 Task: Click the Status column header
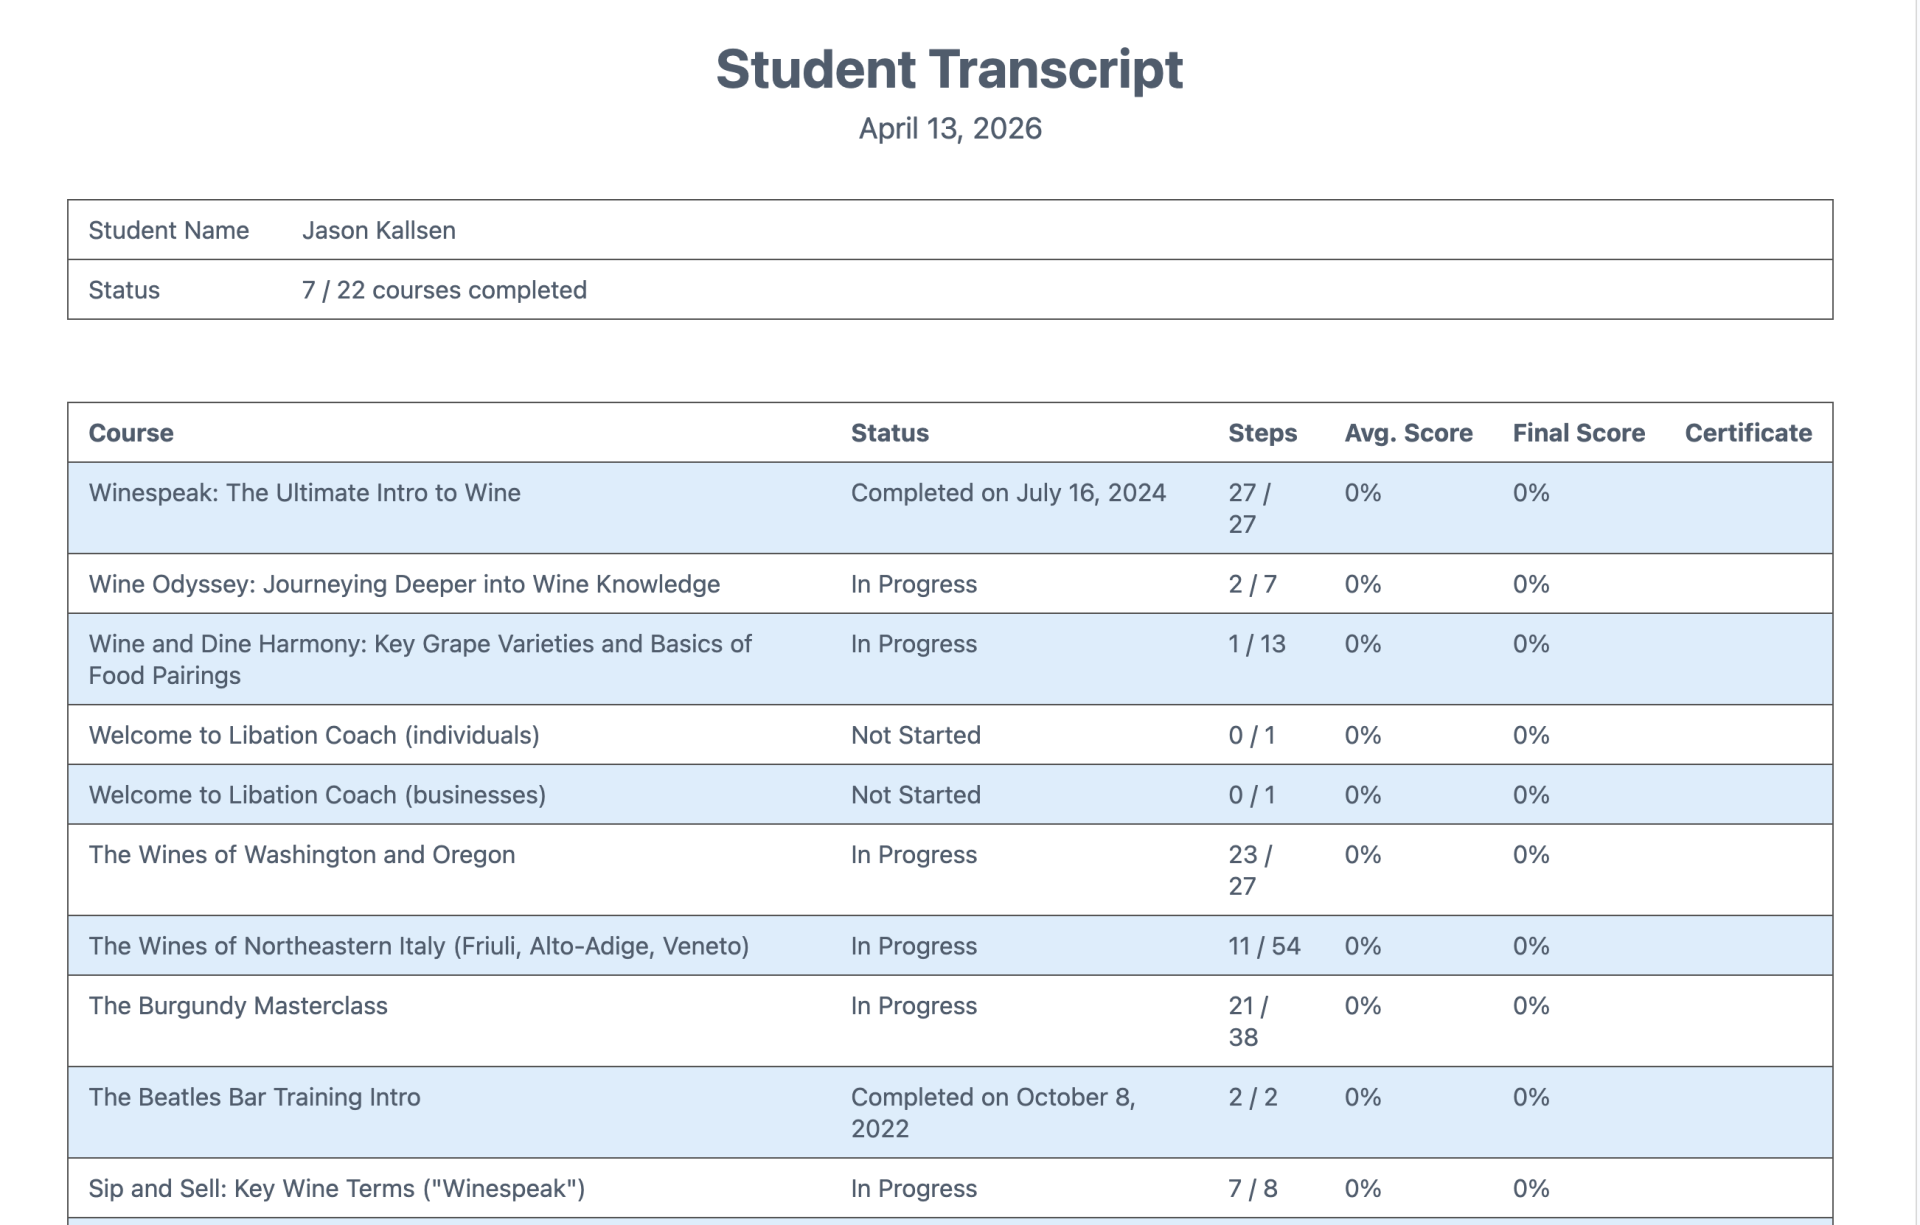(x=890, y=433)
